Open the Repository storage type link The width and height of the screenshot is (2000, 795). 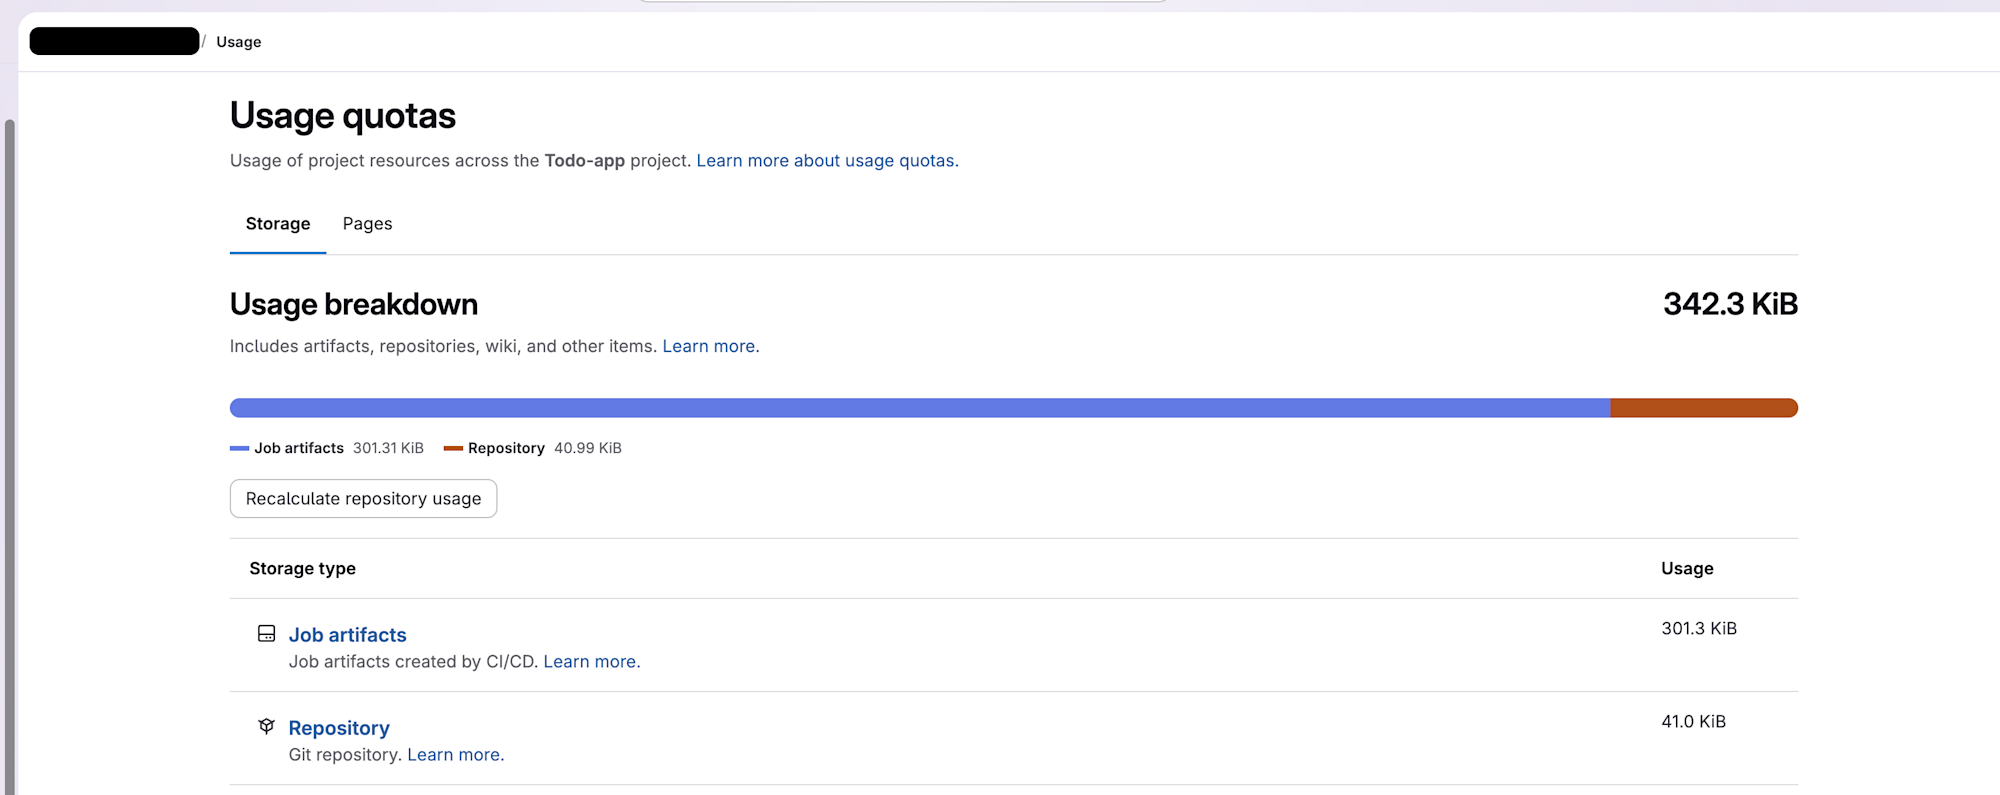[x=339, y=728]
